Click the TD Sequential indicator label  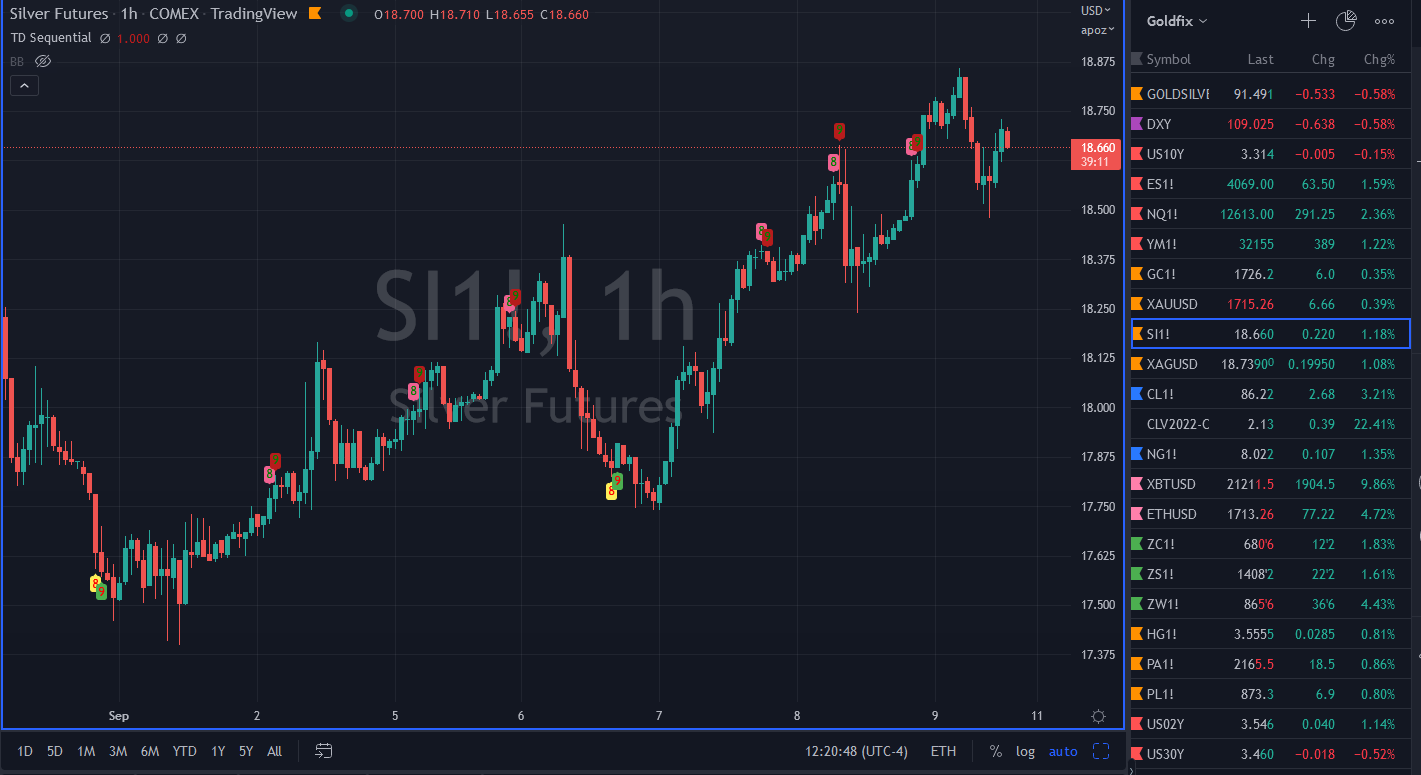[x=51, y=38]
